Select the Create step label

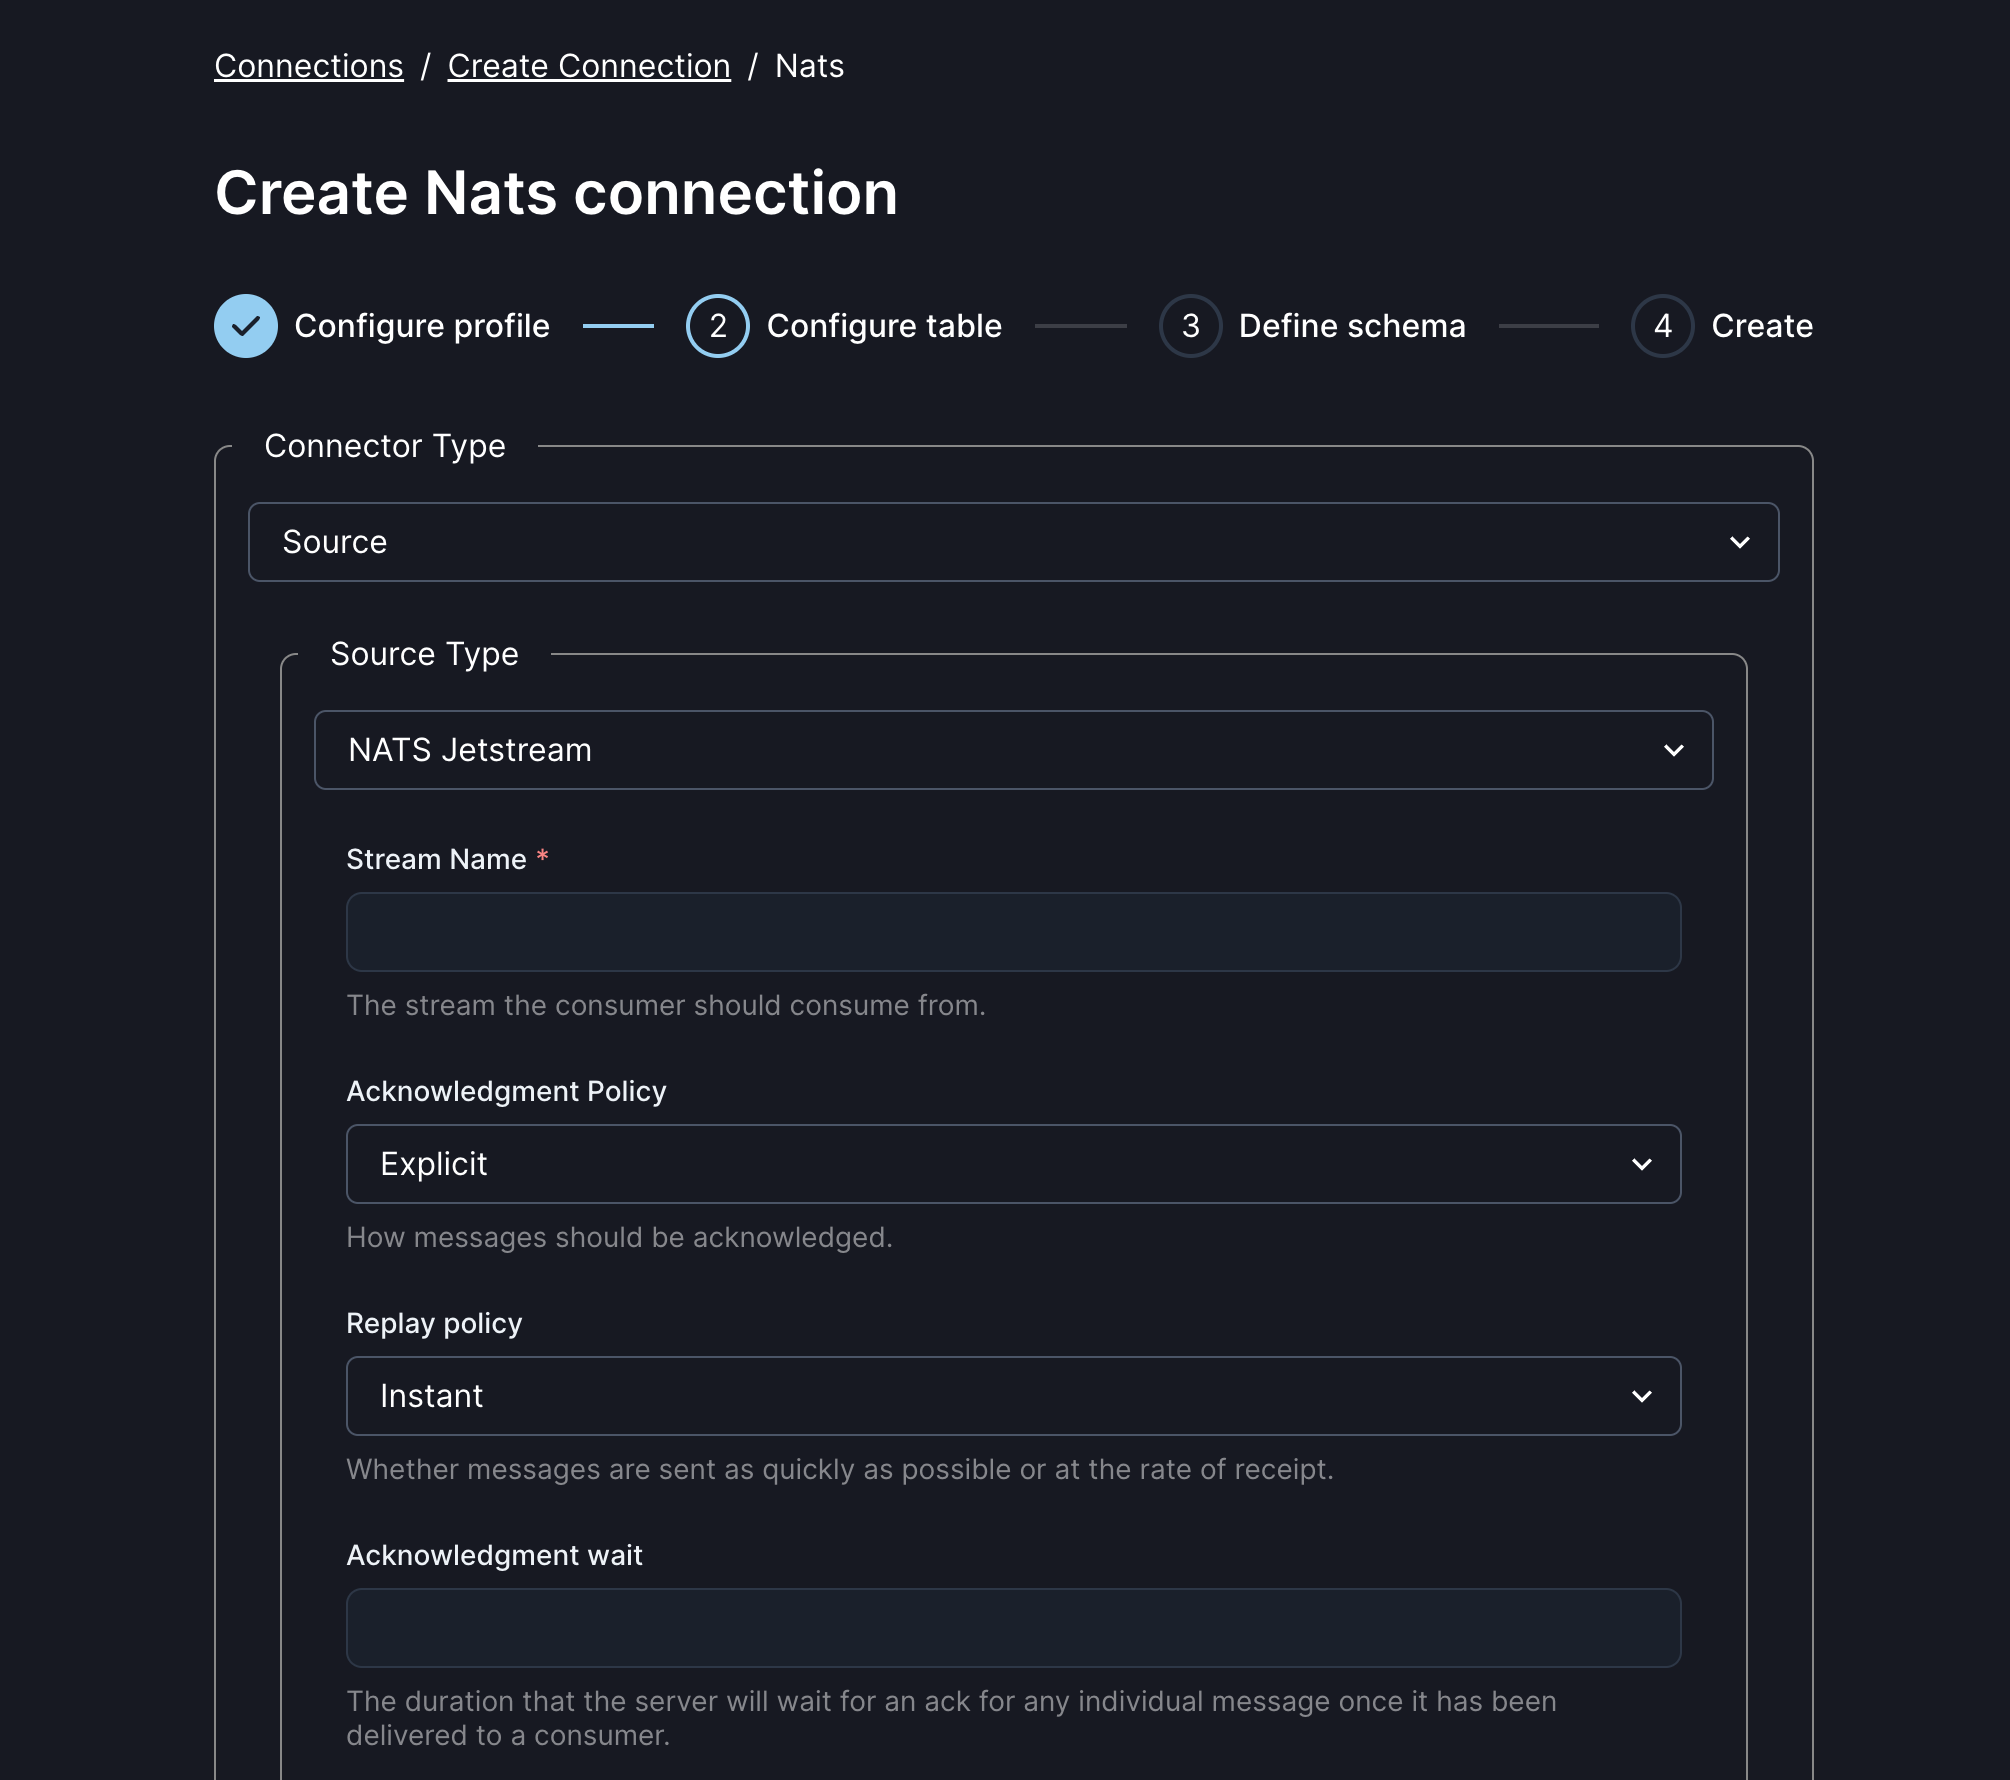tap(1762, 325)
